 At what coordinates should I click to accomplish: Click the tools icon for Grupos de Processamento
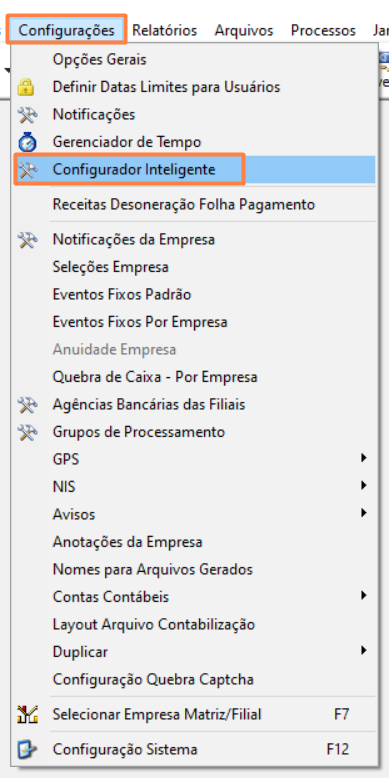[x=26, y=432]
